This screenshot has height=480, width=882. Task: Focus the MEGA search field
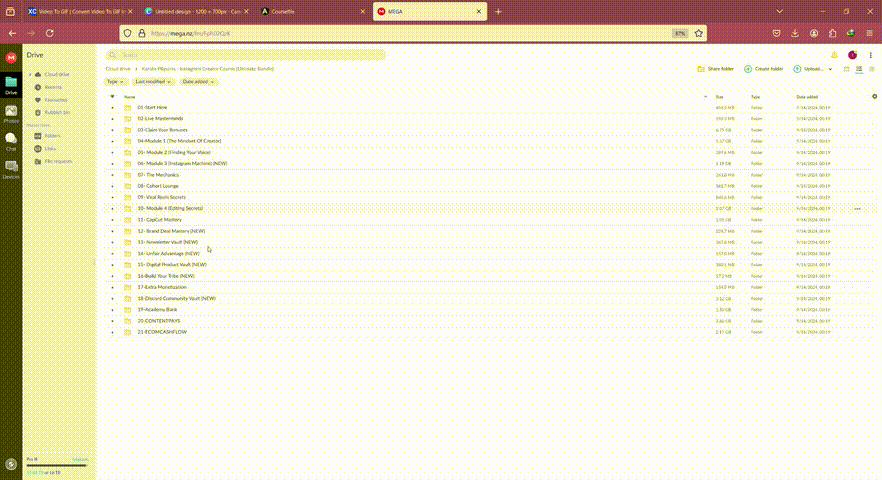246,55
